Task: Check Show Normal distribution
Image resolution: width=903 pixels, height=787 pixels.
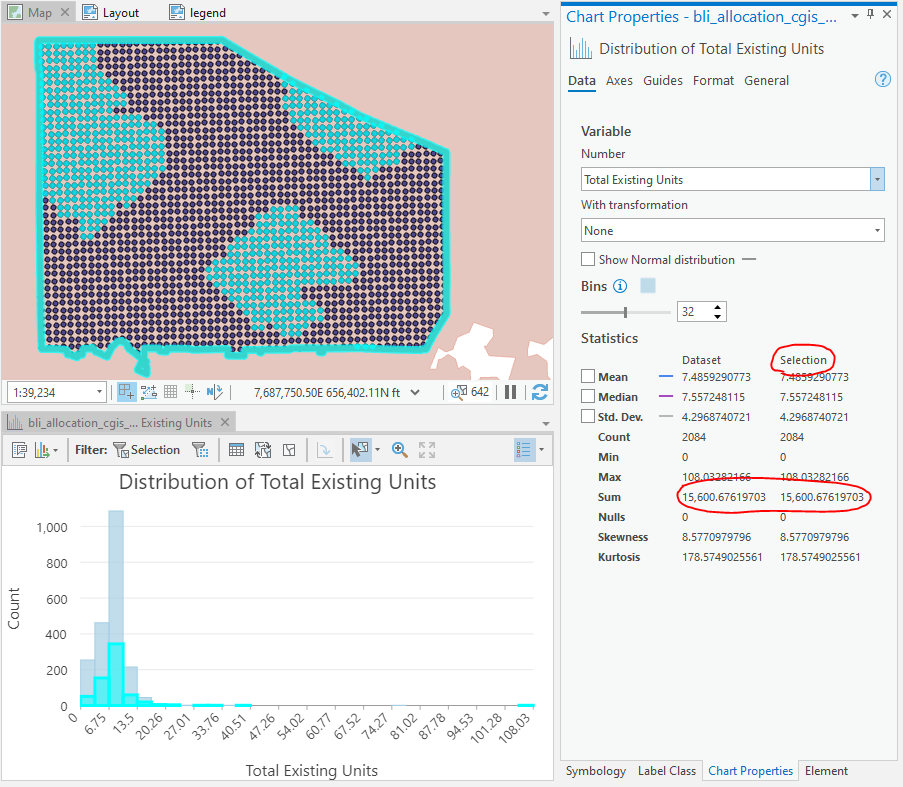Action: click(588, 260)
